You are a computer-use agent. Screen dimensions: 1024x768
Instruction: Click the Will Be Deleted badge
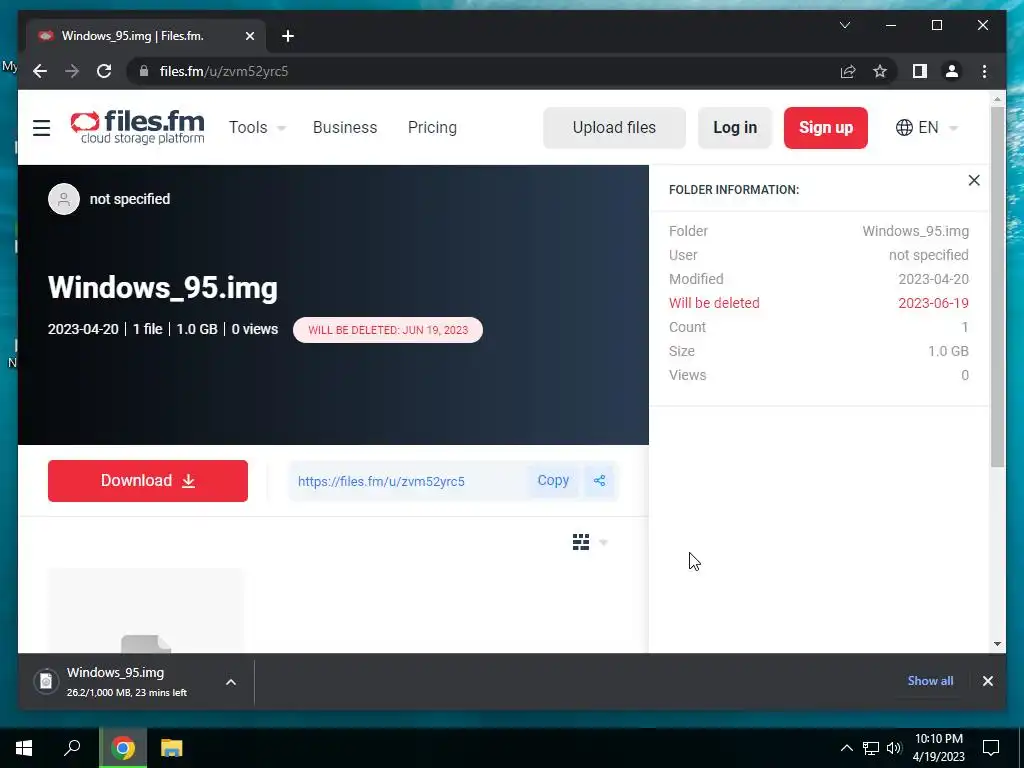(x=388, y=330)
